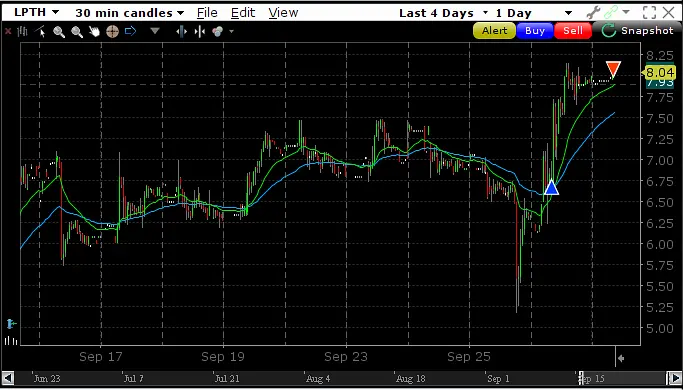Click the timeline scrollbar handle near Sep 15
683x390 pixels.
581,378
